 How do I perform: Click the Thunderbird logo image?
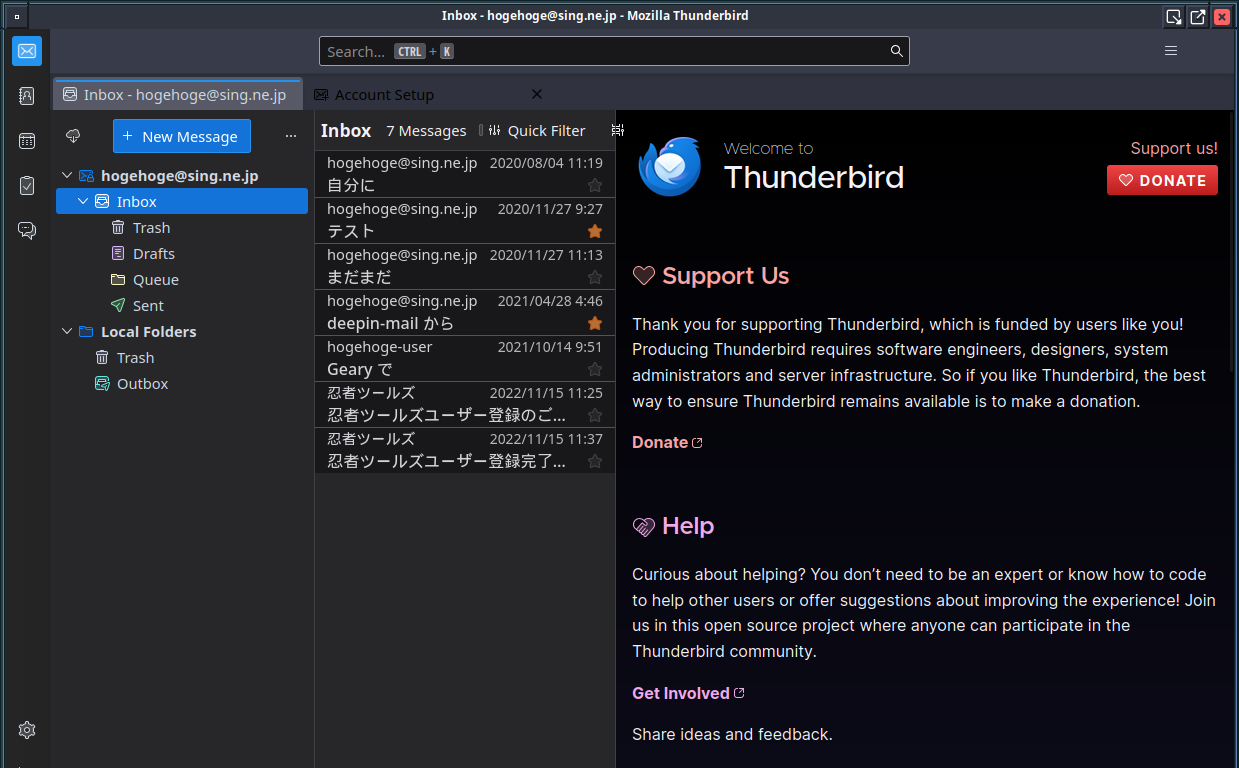click(x=670, y=166)
